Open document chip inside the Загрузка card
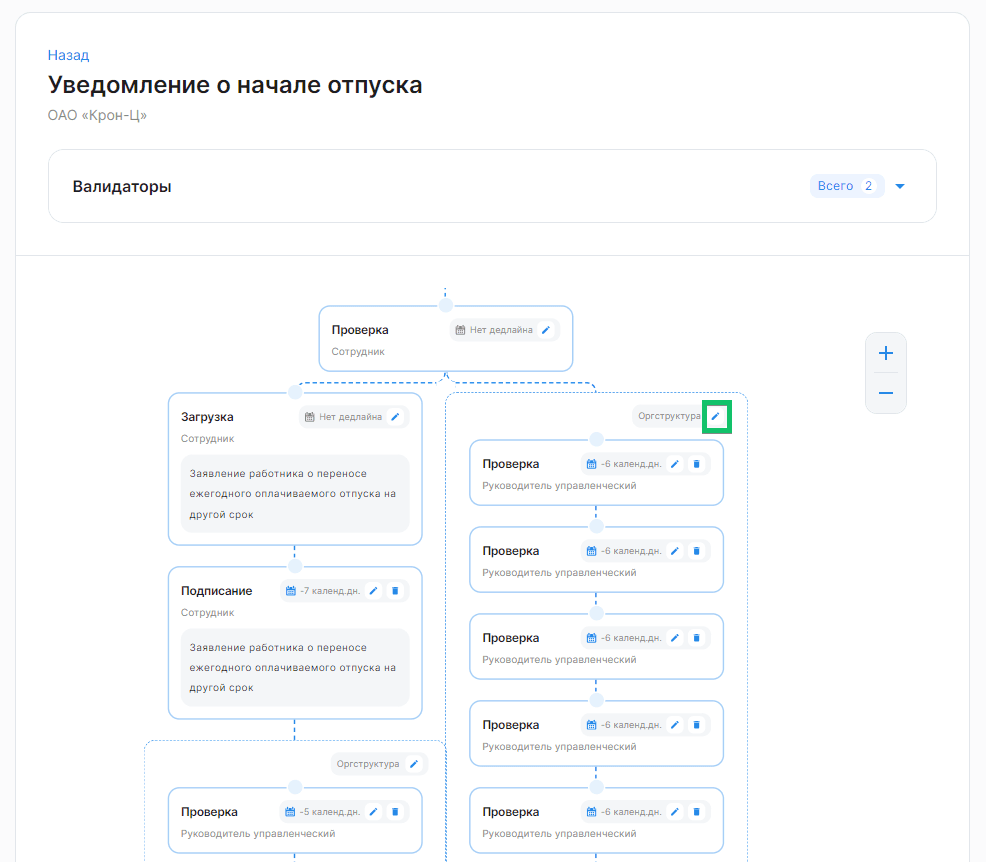The width and height of the screenshot is (986, 862). click(295, 494)
